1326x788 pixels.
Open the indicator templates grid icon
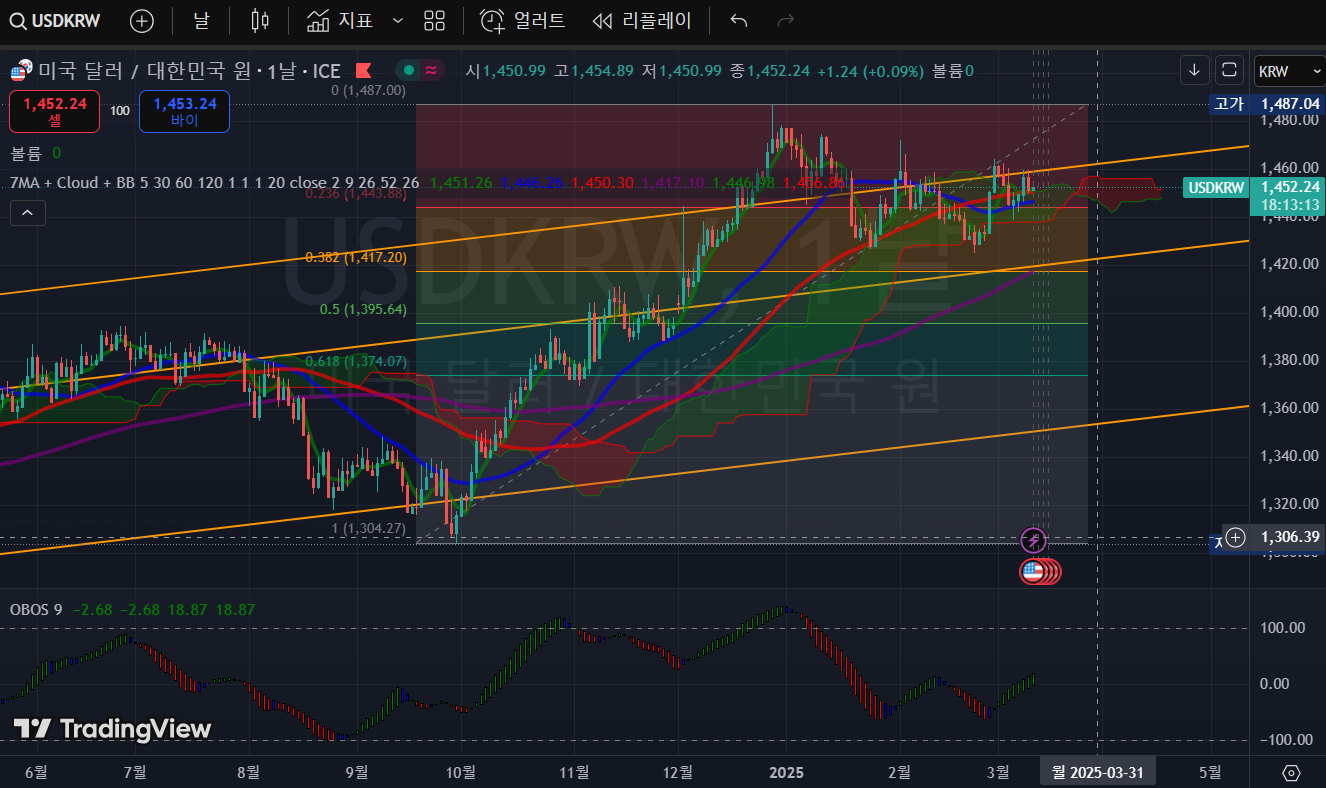pyautogui.click(x=434, y=21)
